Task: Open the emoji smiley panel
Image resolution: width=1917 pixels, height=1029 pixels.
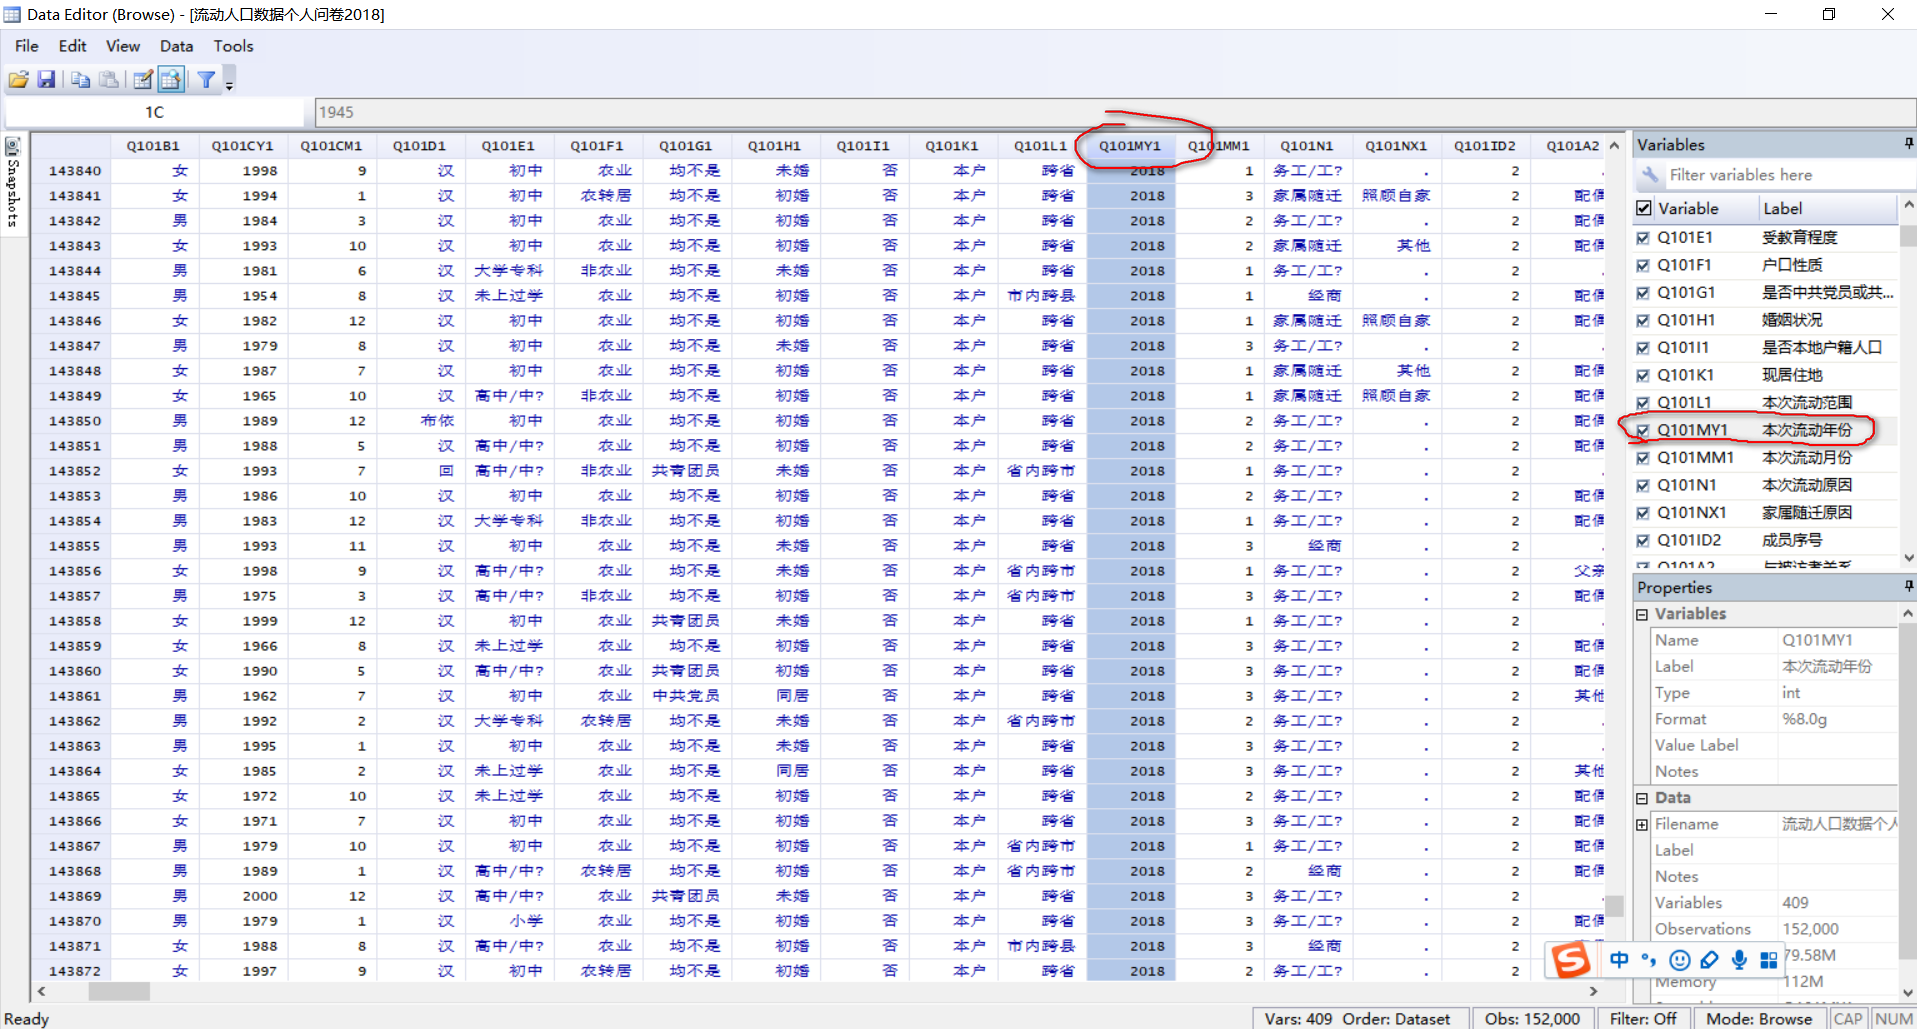Action: [1680, 960]
